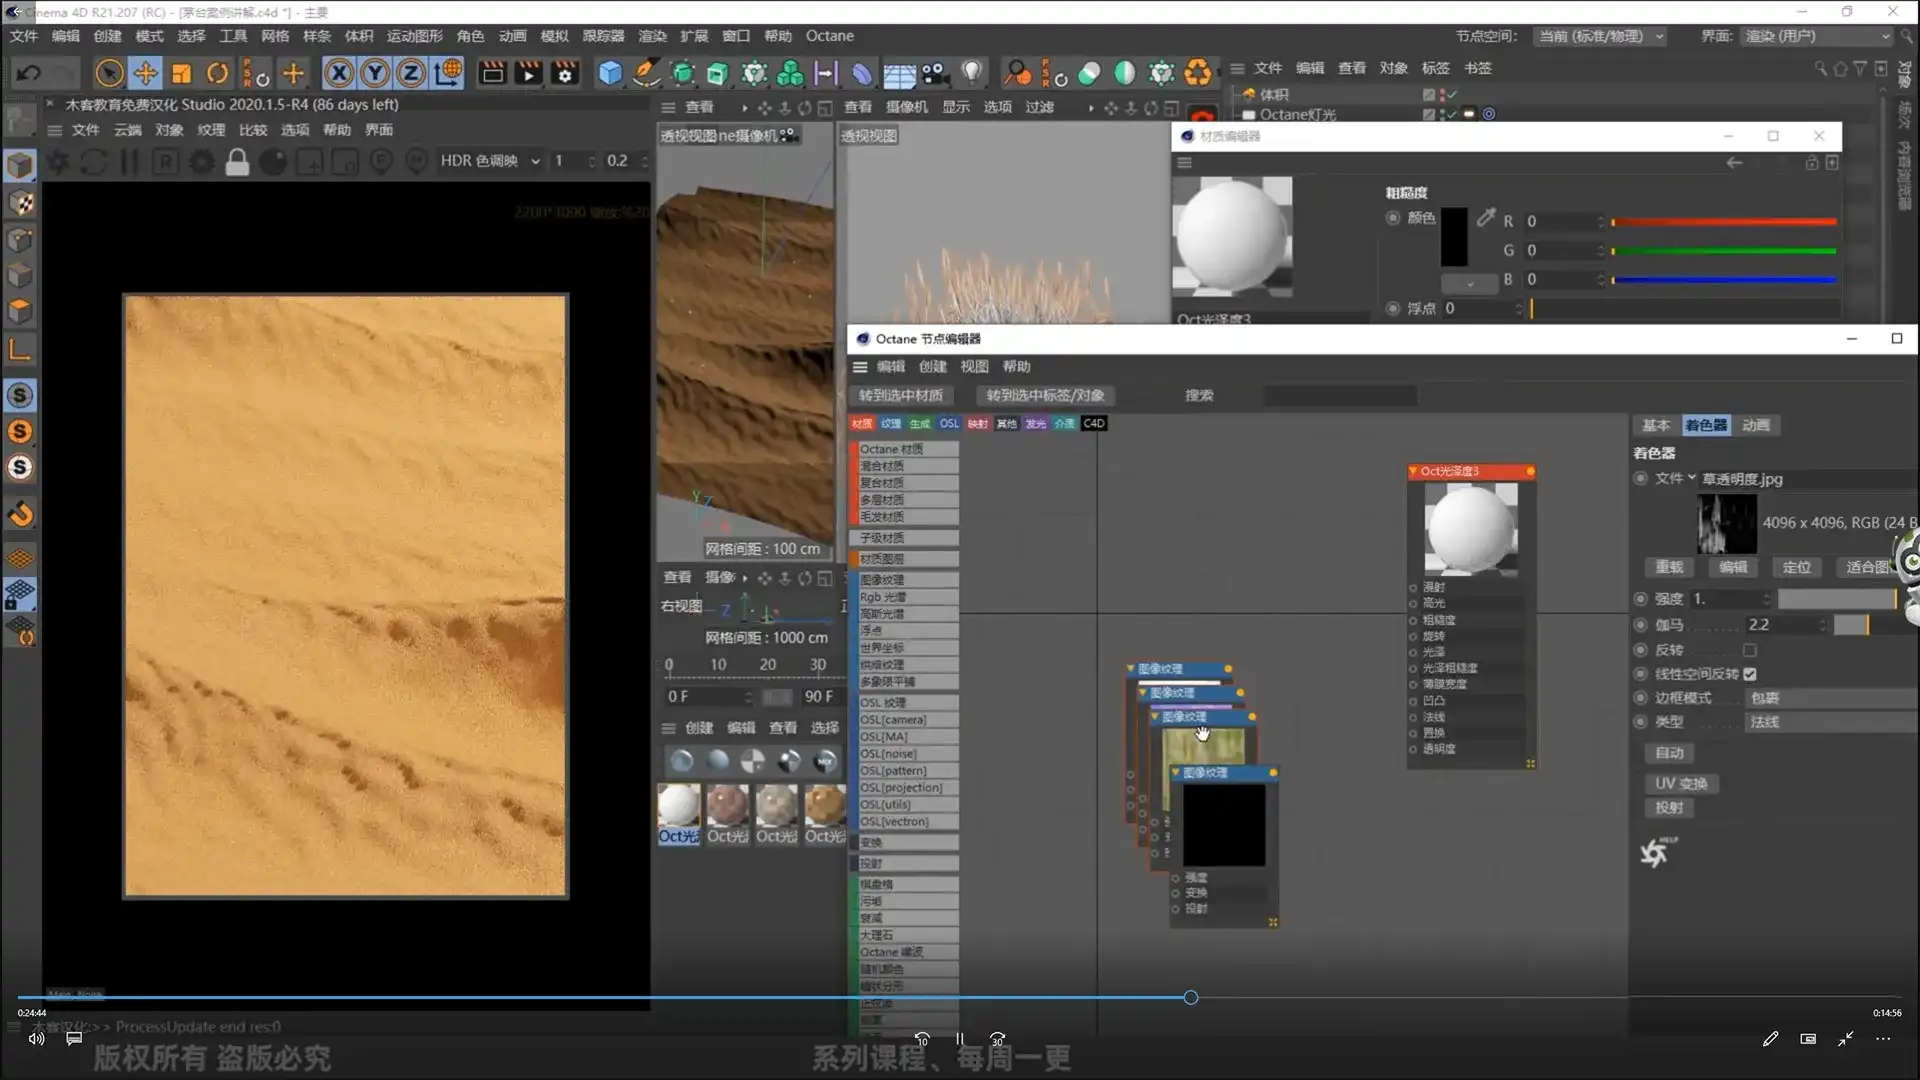This screenshot has height=1080, width=1920.
Task: Click the Undo arrow icon
Action: [28, 73]
